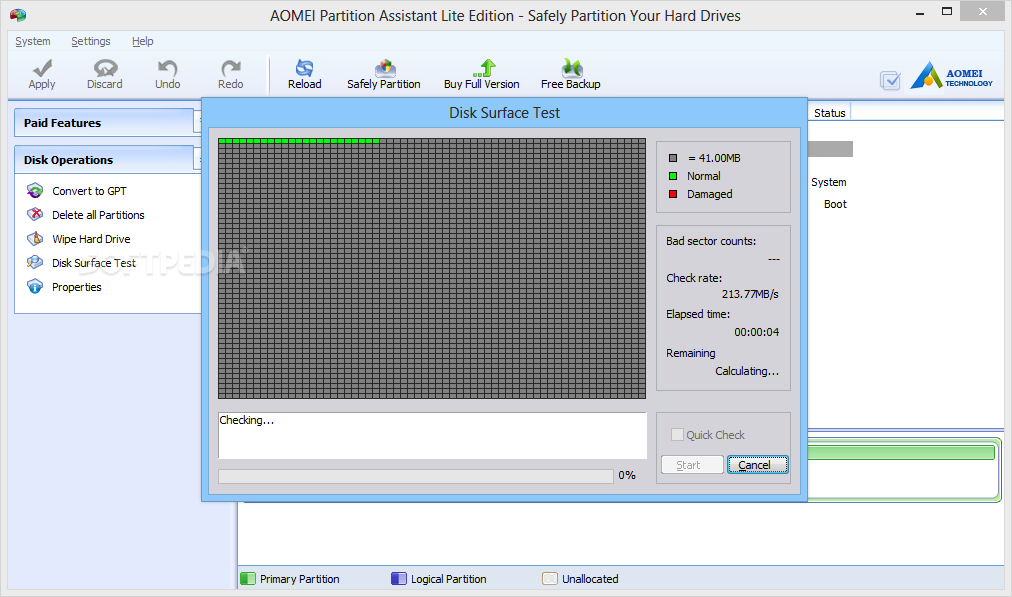
Task: Click the Logical Partition legend swatch
Action: tap(399, 579)
